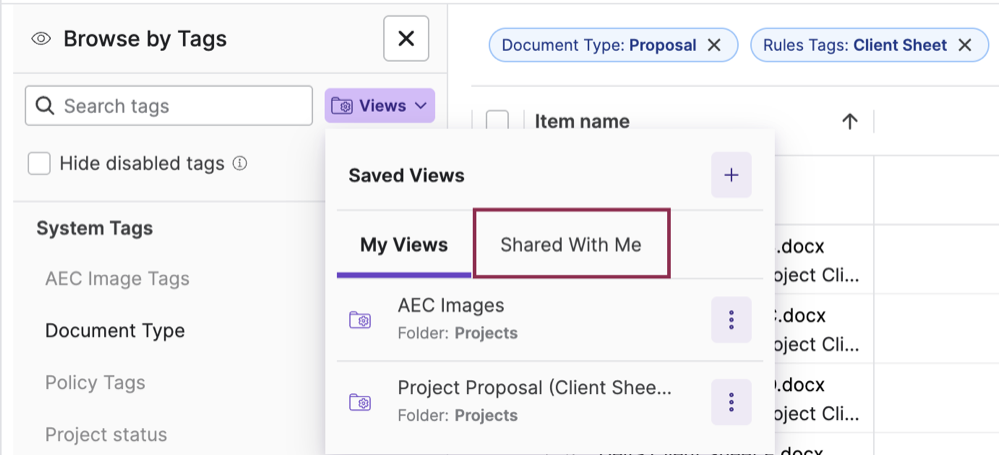Click the AEC Images folder icon
This screenshot has width=999, height=455.
click(x=360, y=320)
